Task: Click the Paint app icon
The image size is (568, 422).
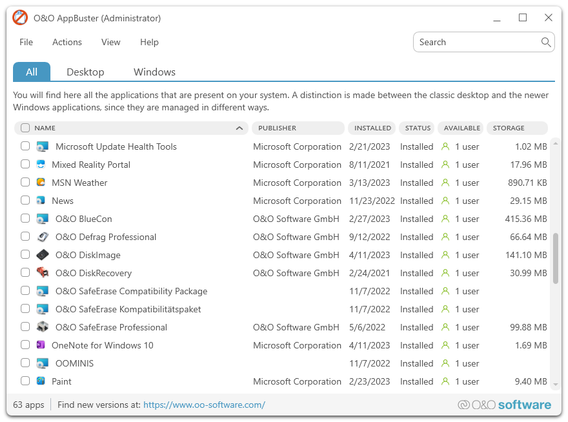Action: [41, 381]
